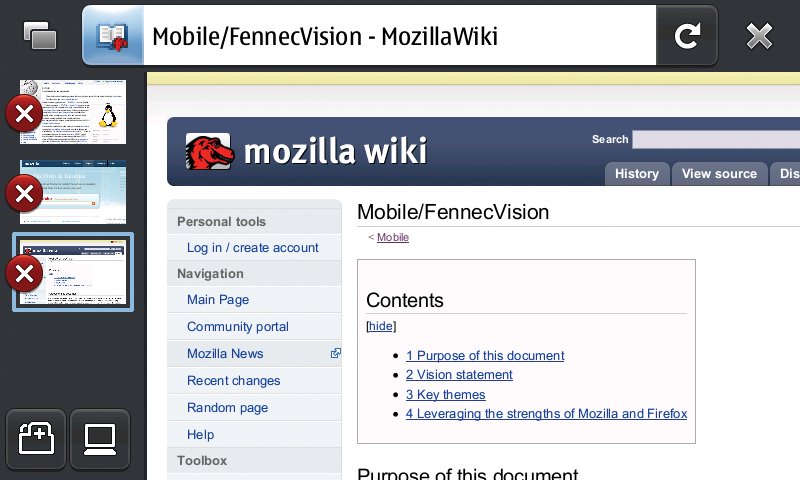
Task: Select the Wikipedia Linux tab thumbnail
Action: 73,112
